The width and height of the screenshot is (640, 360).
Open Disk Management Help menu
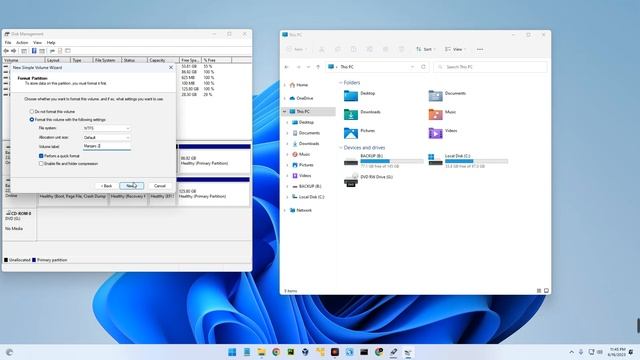(51, 42)
